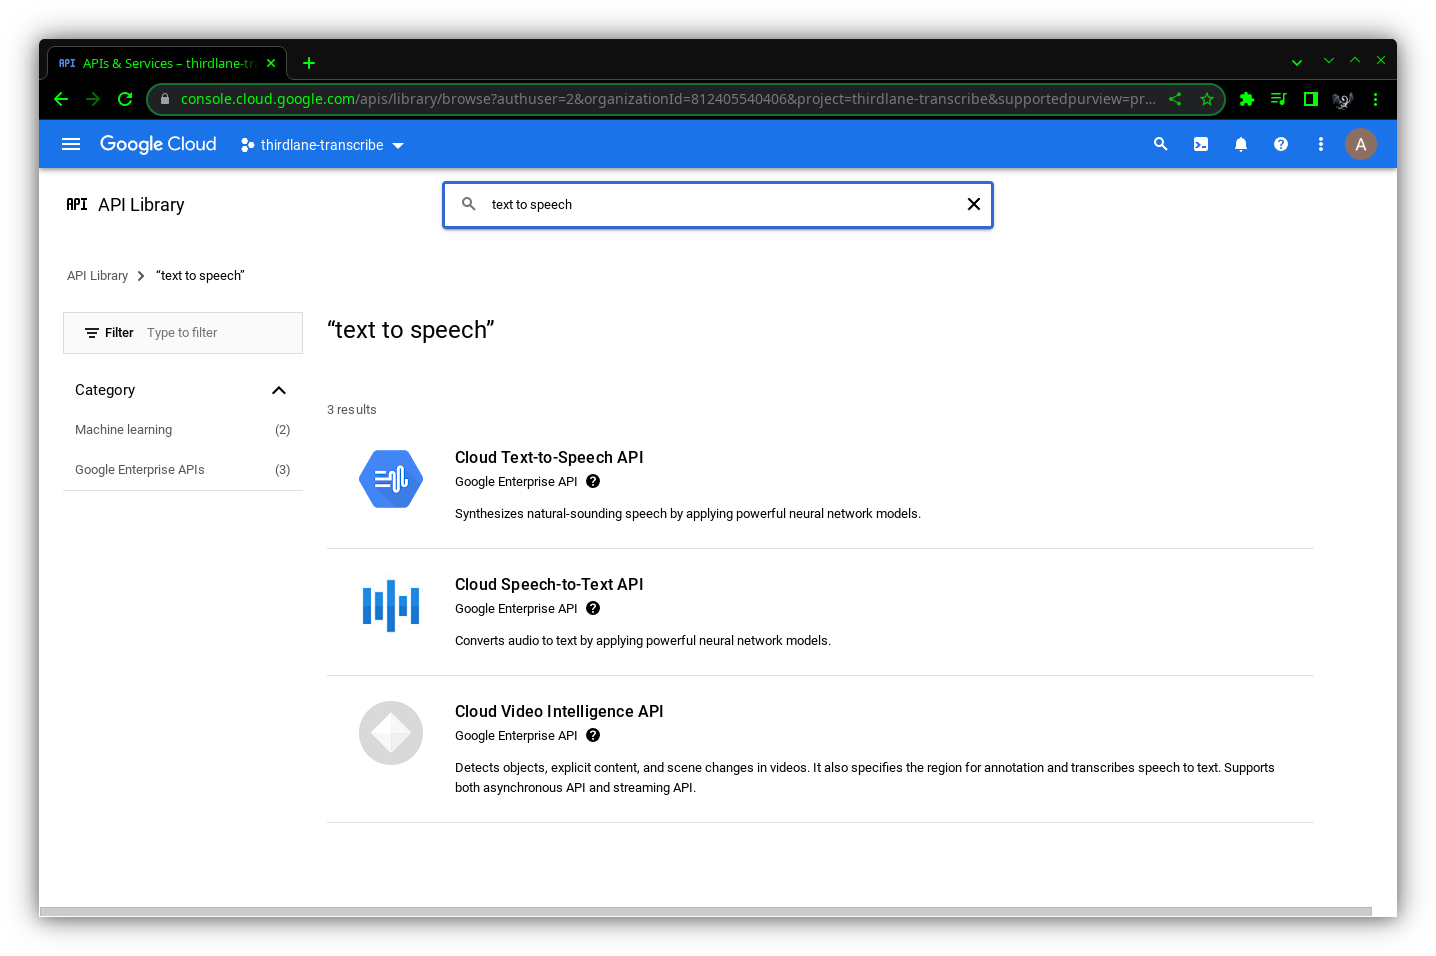Click the "text to speech" breadcrumb text
The width and height of the screenshot is (1436, 956).
pos(200,276)
